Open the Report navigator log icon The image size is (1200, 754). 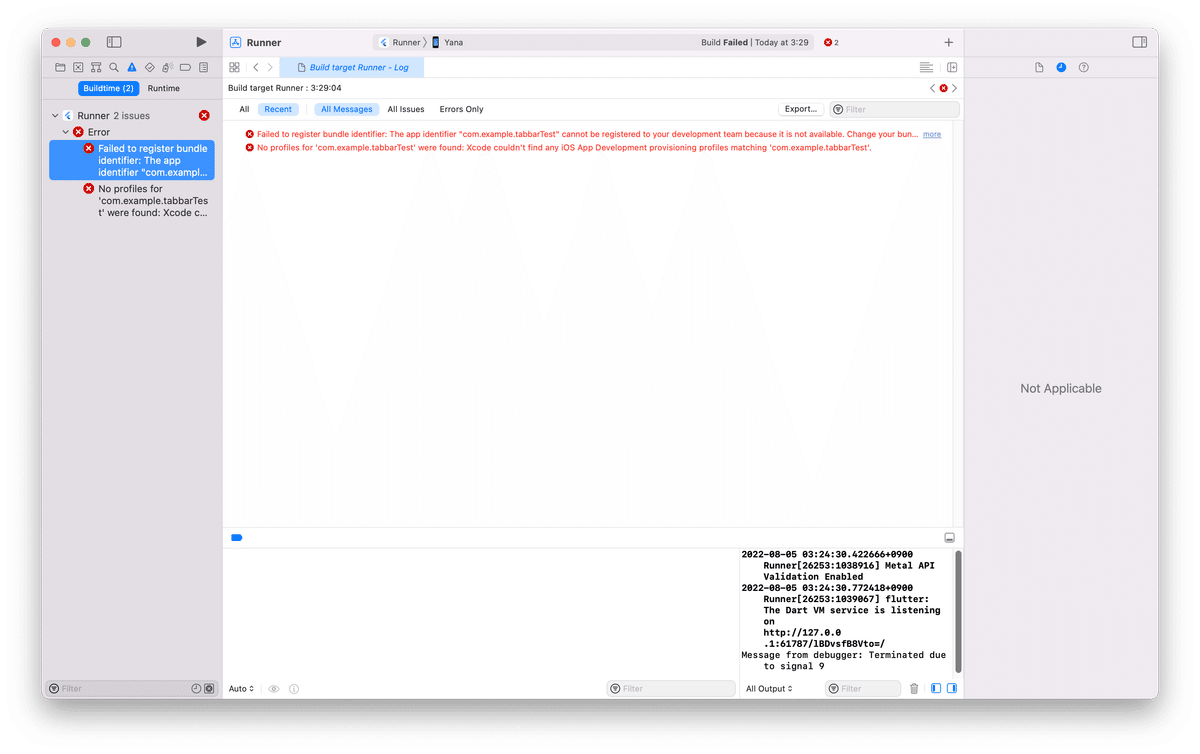[203, 67]
